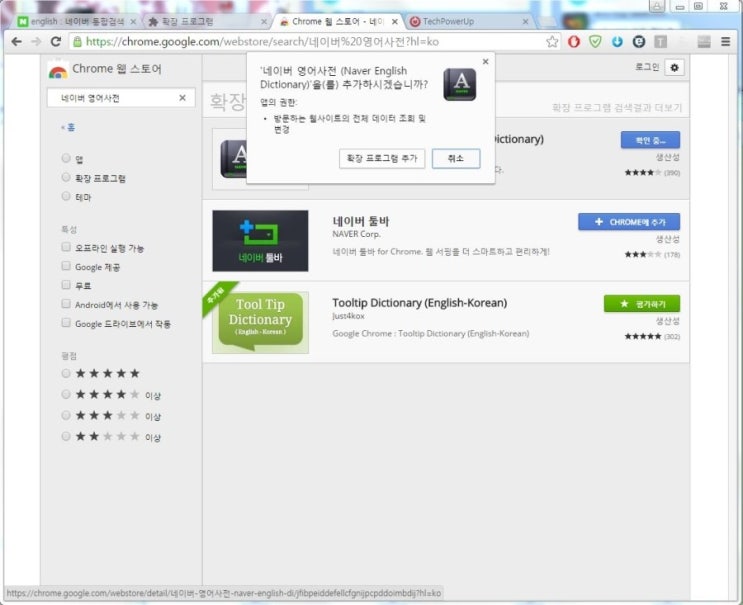Open the Naver toolbar thumbnail
This screenshot has height=605, width=743.
click(260, 241)
